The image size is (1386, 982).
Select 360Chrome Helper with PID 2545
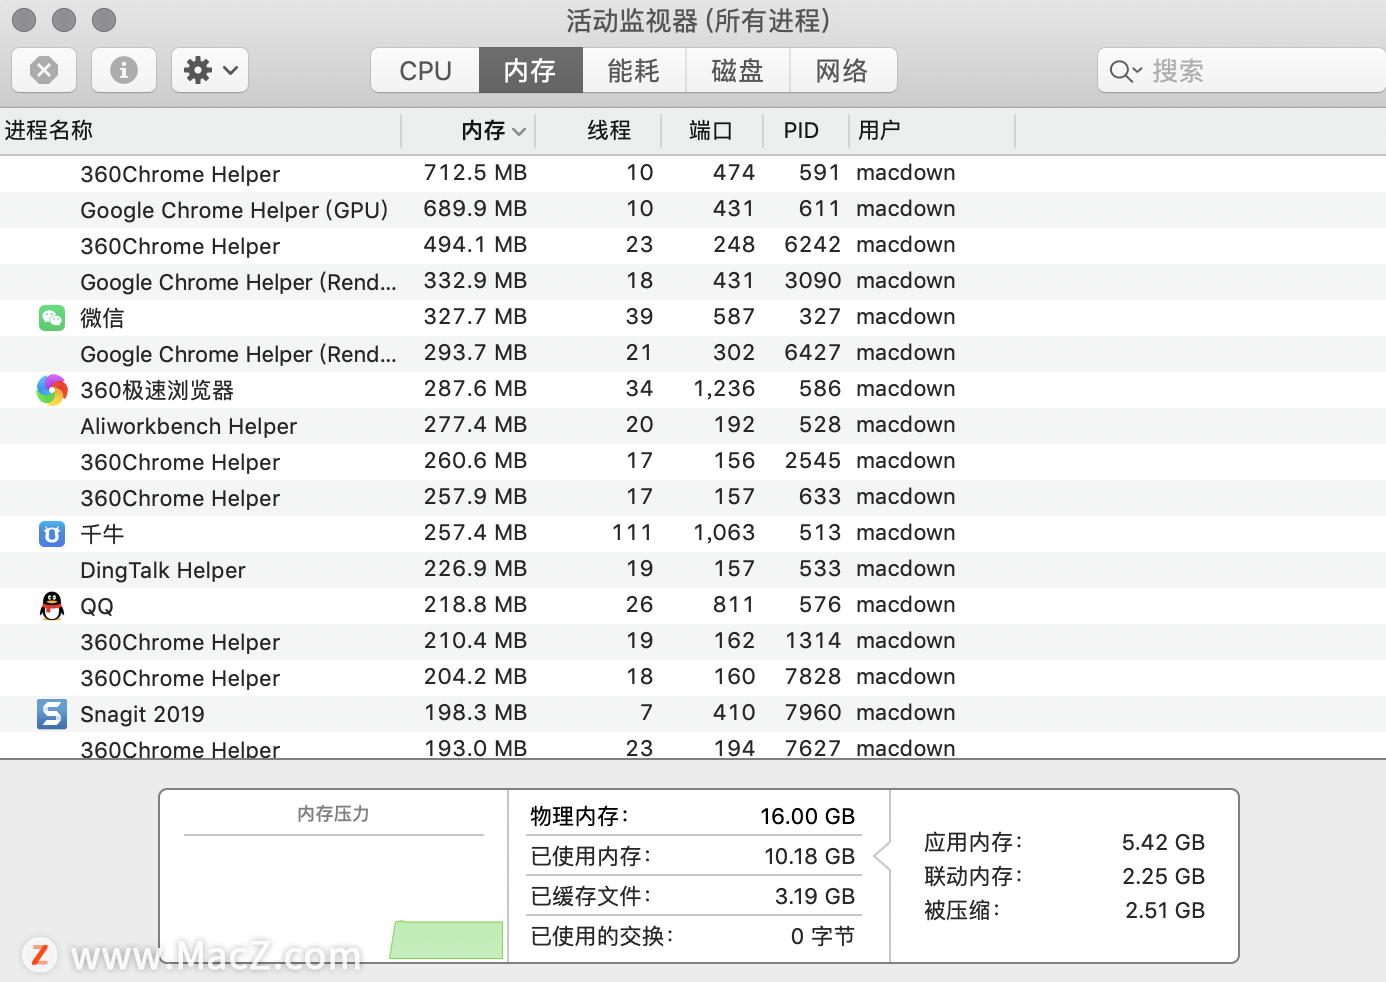pos(693,462)
